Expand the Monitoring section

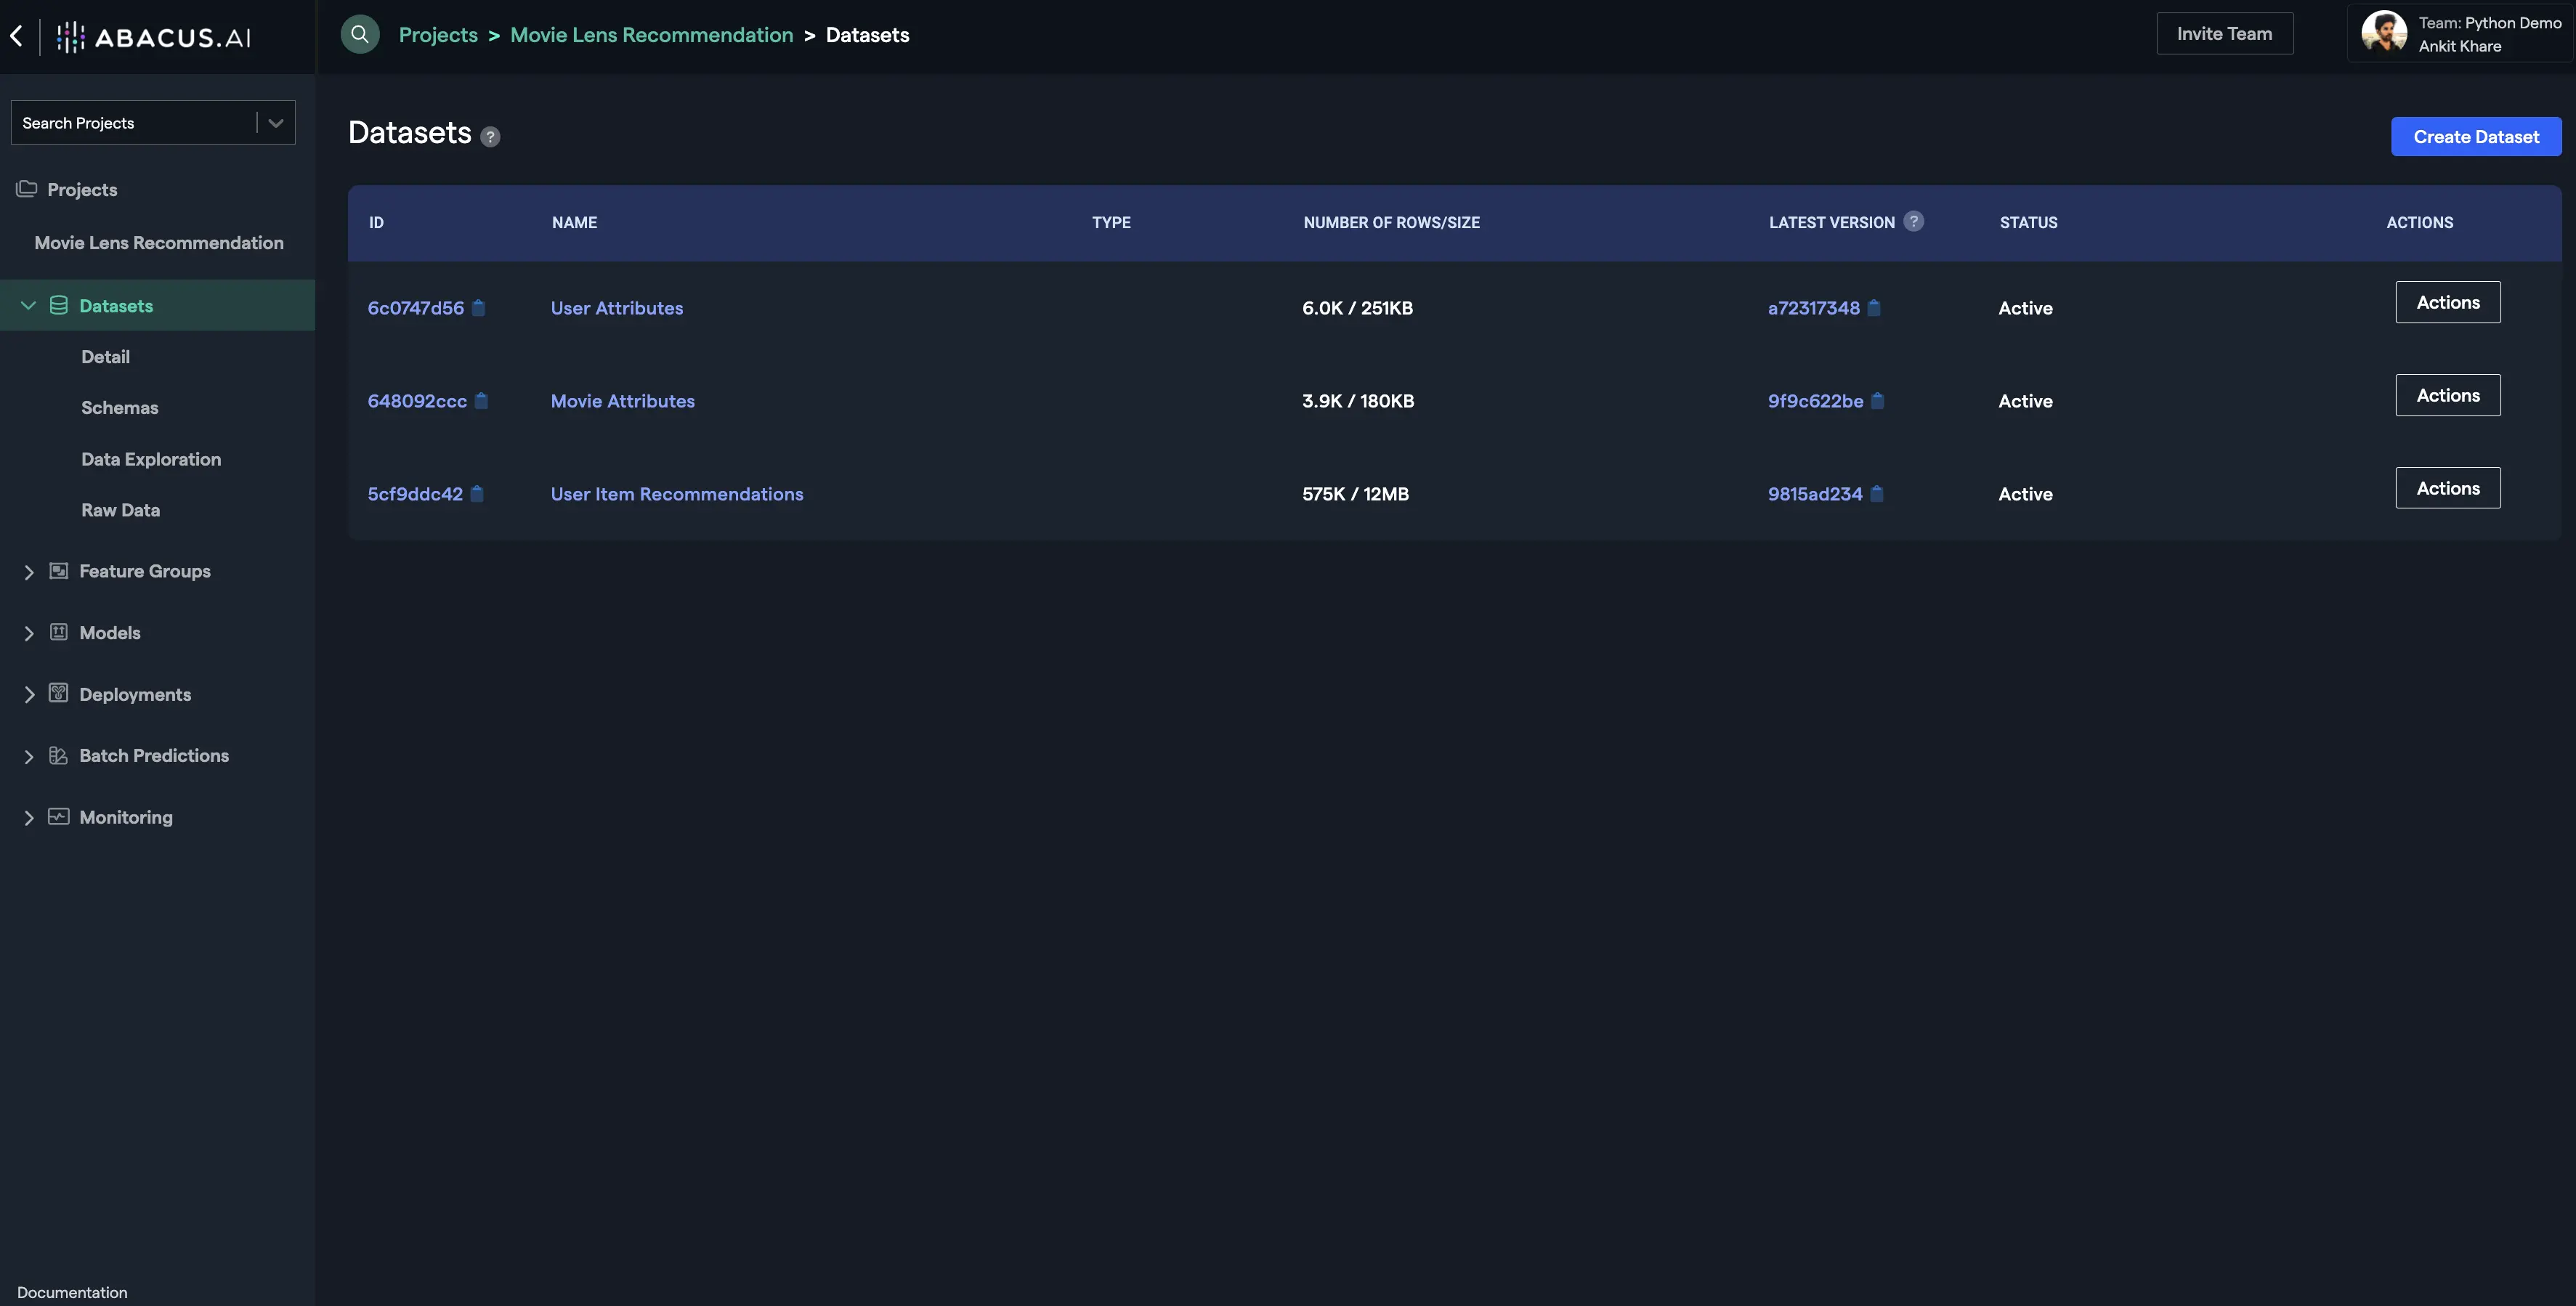(29, 818)
